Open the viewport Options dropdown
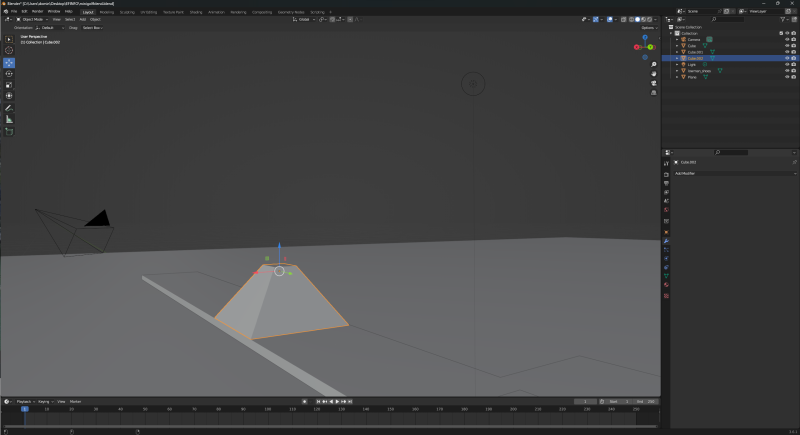The width and height of the screenshot is (800, 435). tap(649, 28)
